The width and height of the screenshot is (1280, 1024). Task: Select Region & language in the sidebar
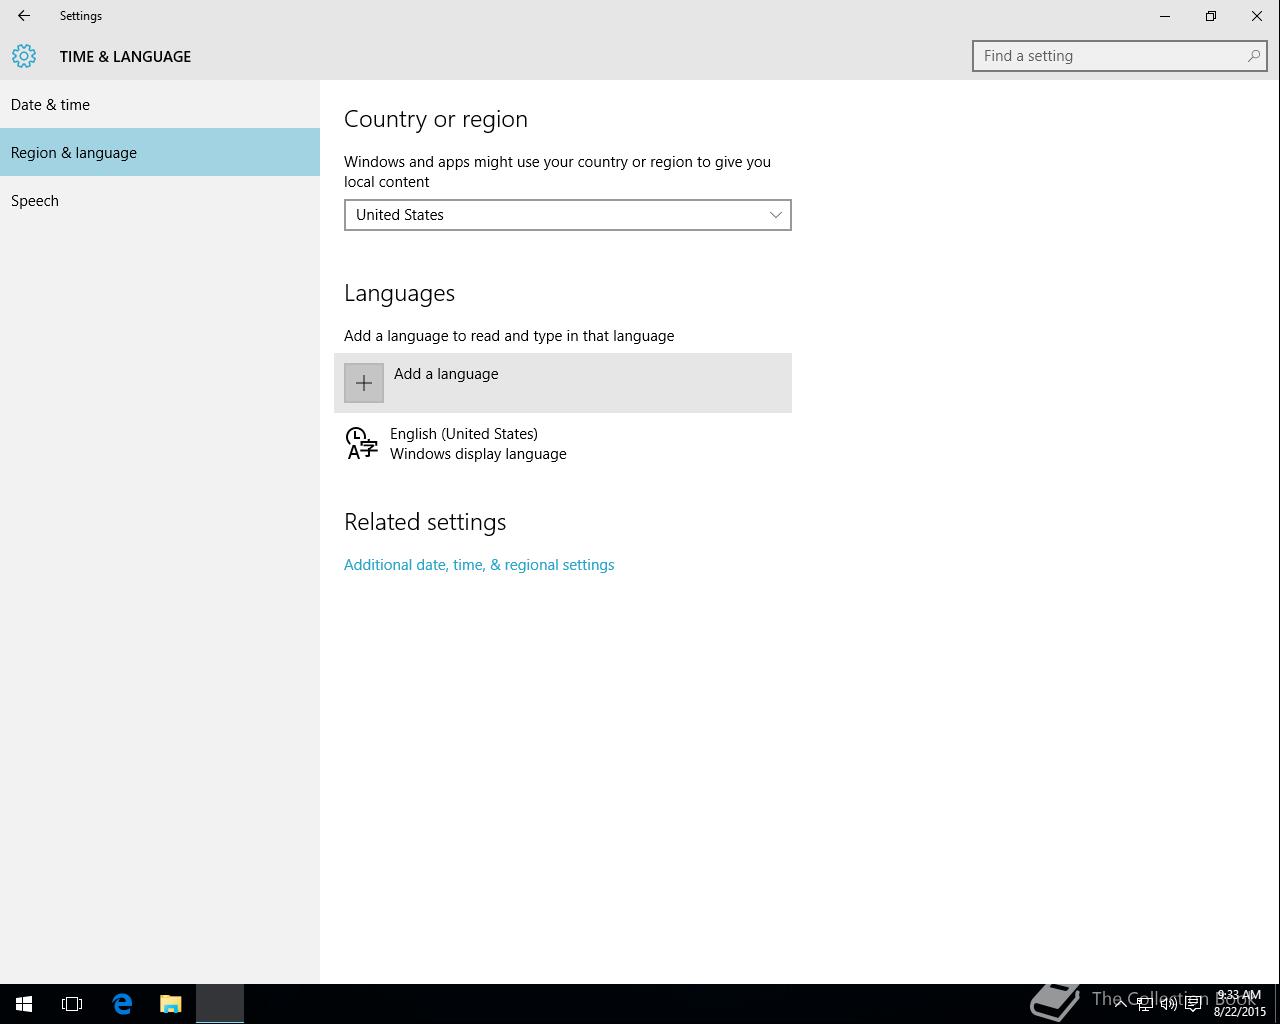[x=160, y=152]
